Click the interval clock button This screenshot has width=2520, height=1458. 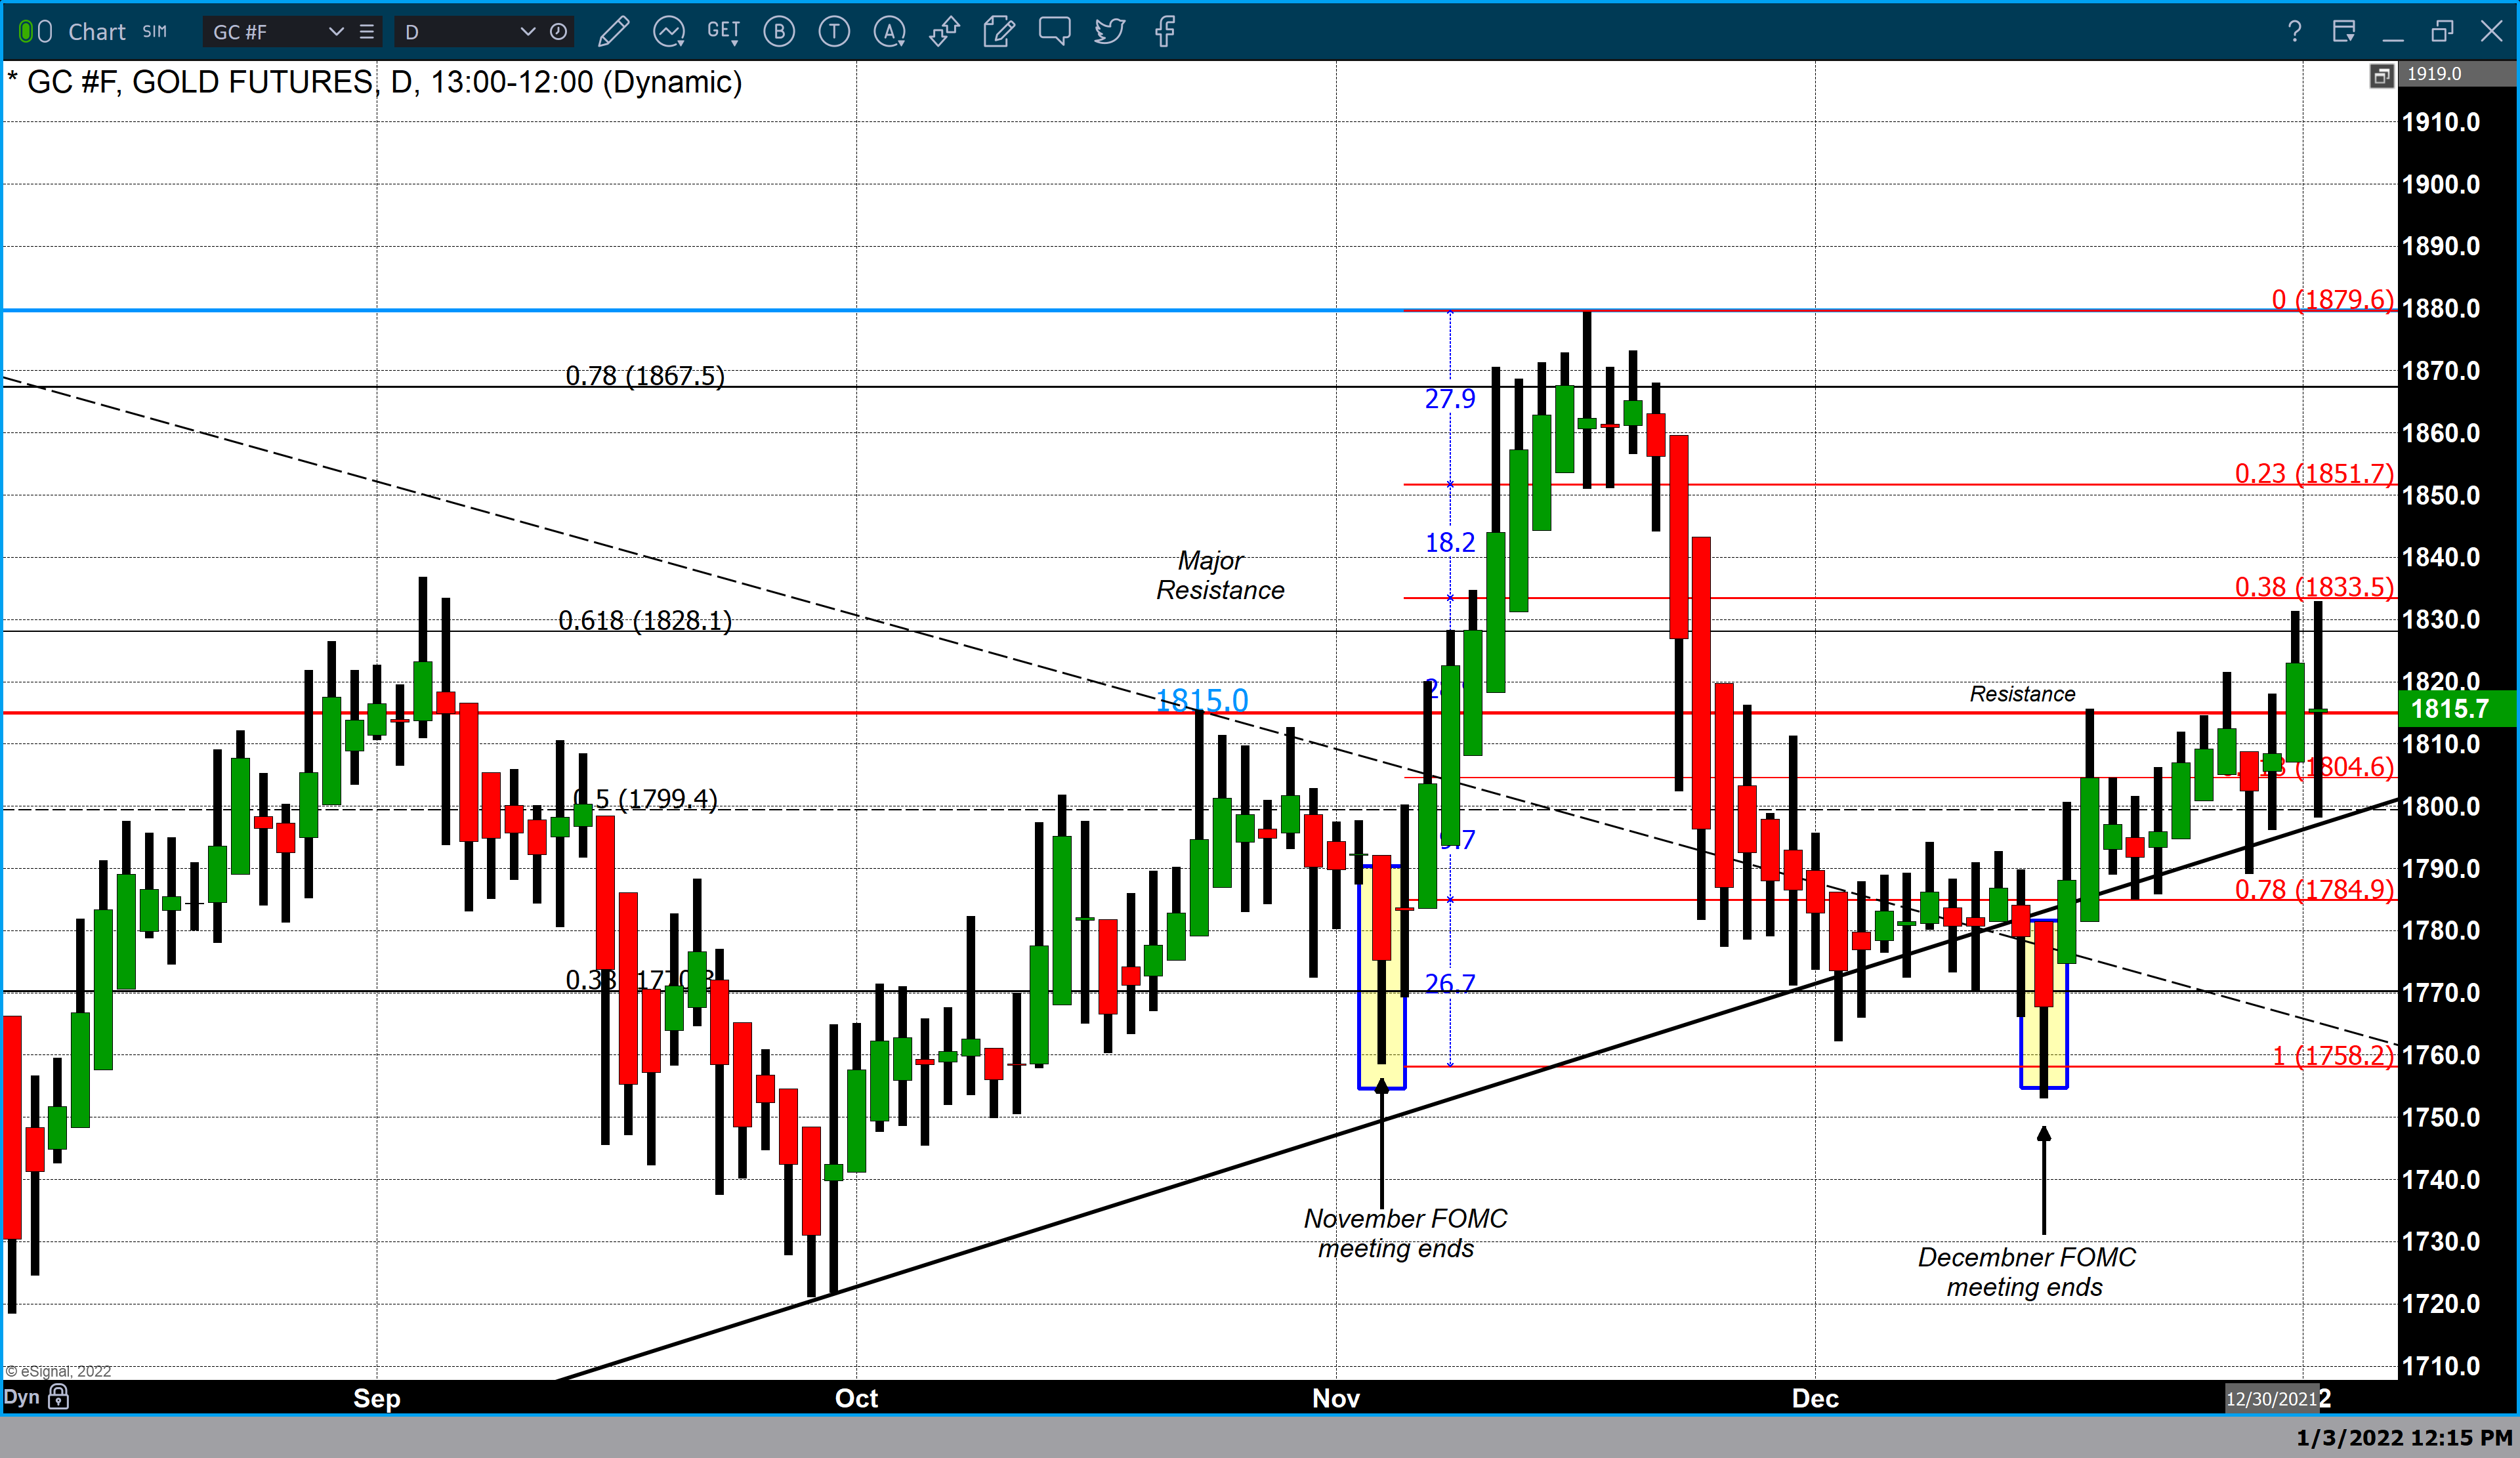pyautogui.click(x=559, y=32)
